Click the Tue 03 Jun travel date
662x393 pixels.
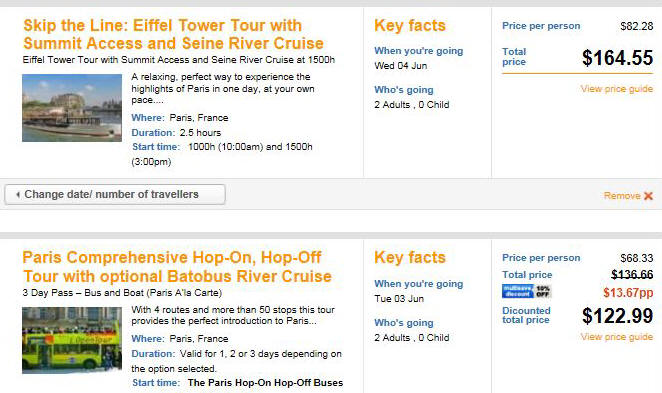click(399, 299)
